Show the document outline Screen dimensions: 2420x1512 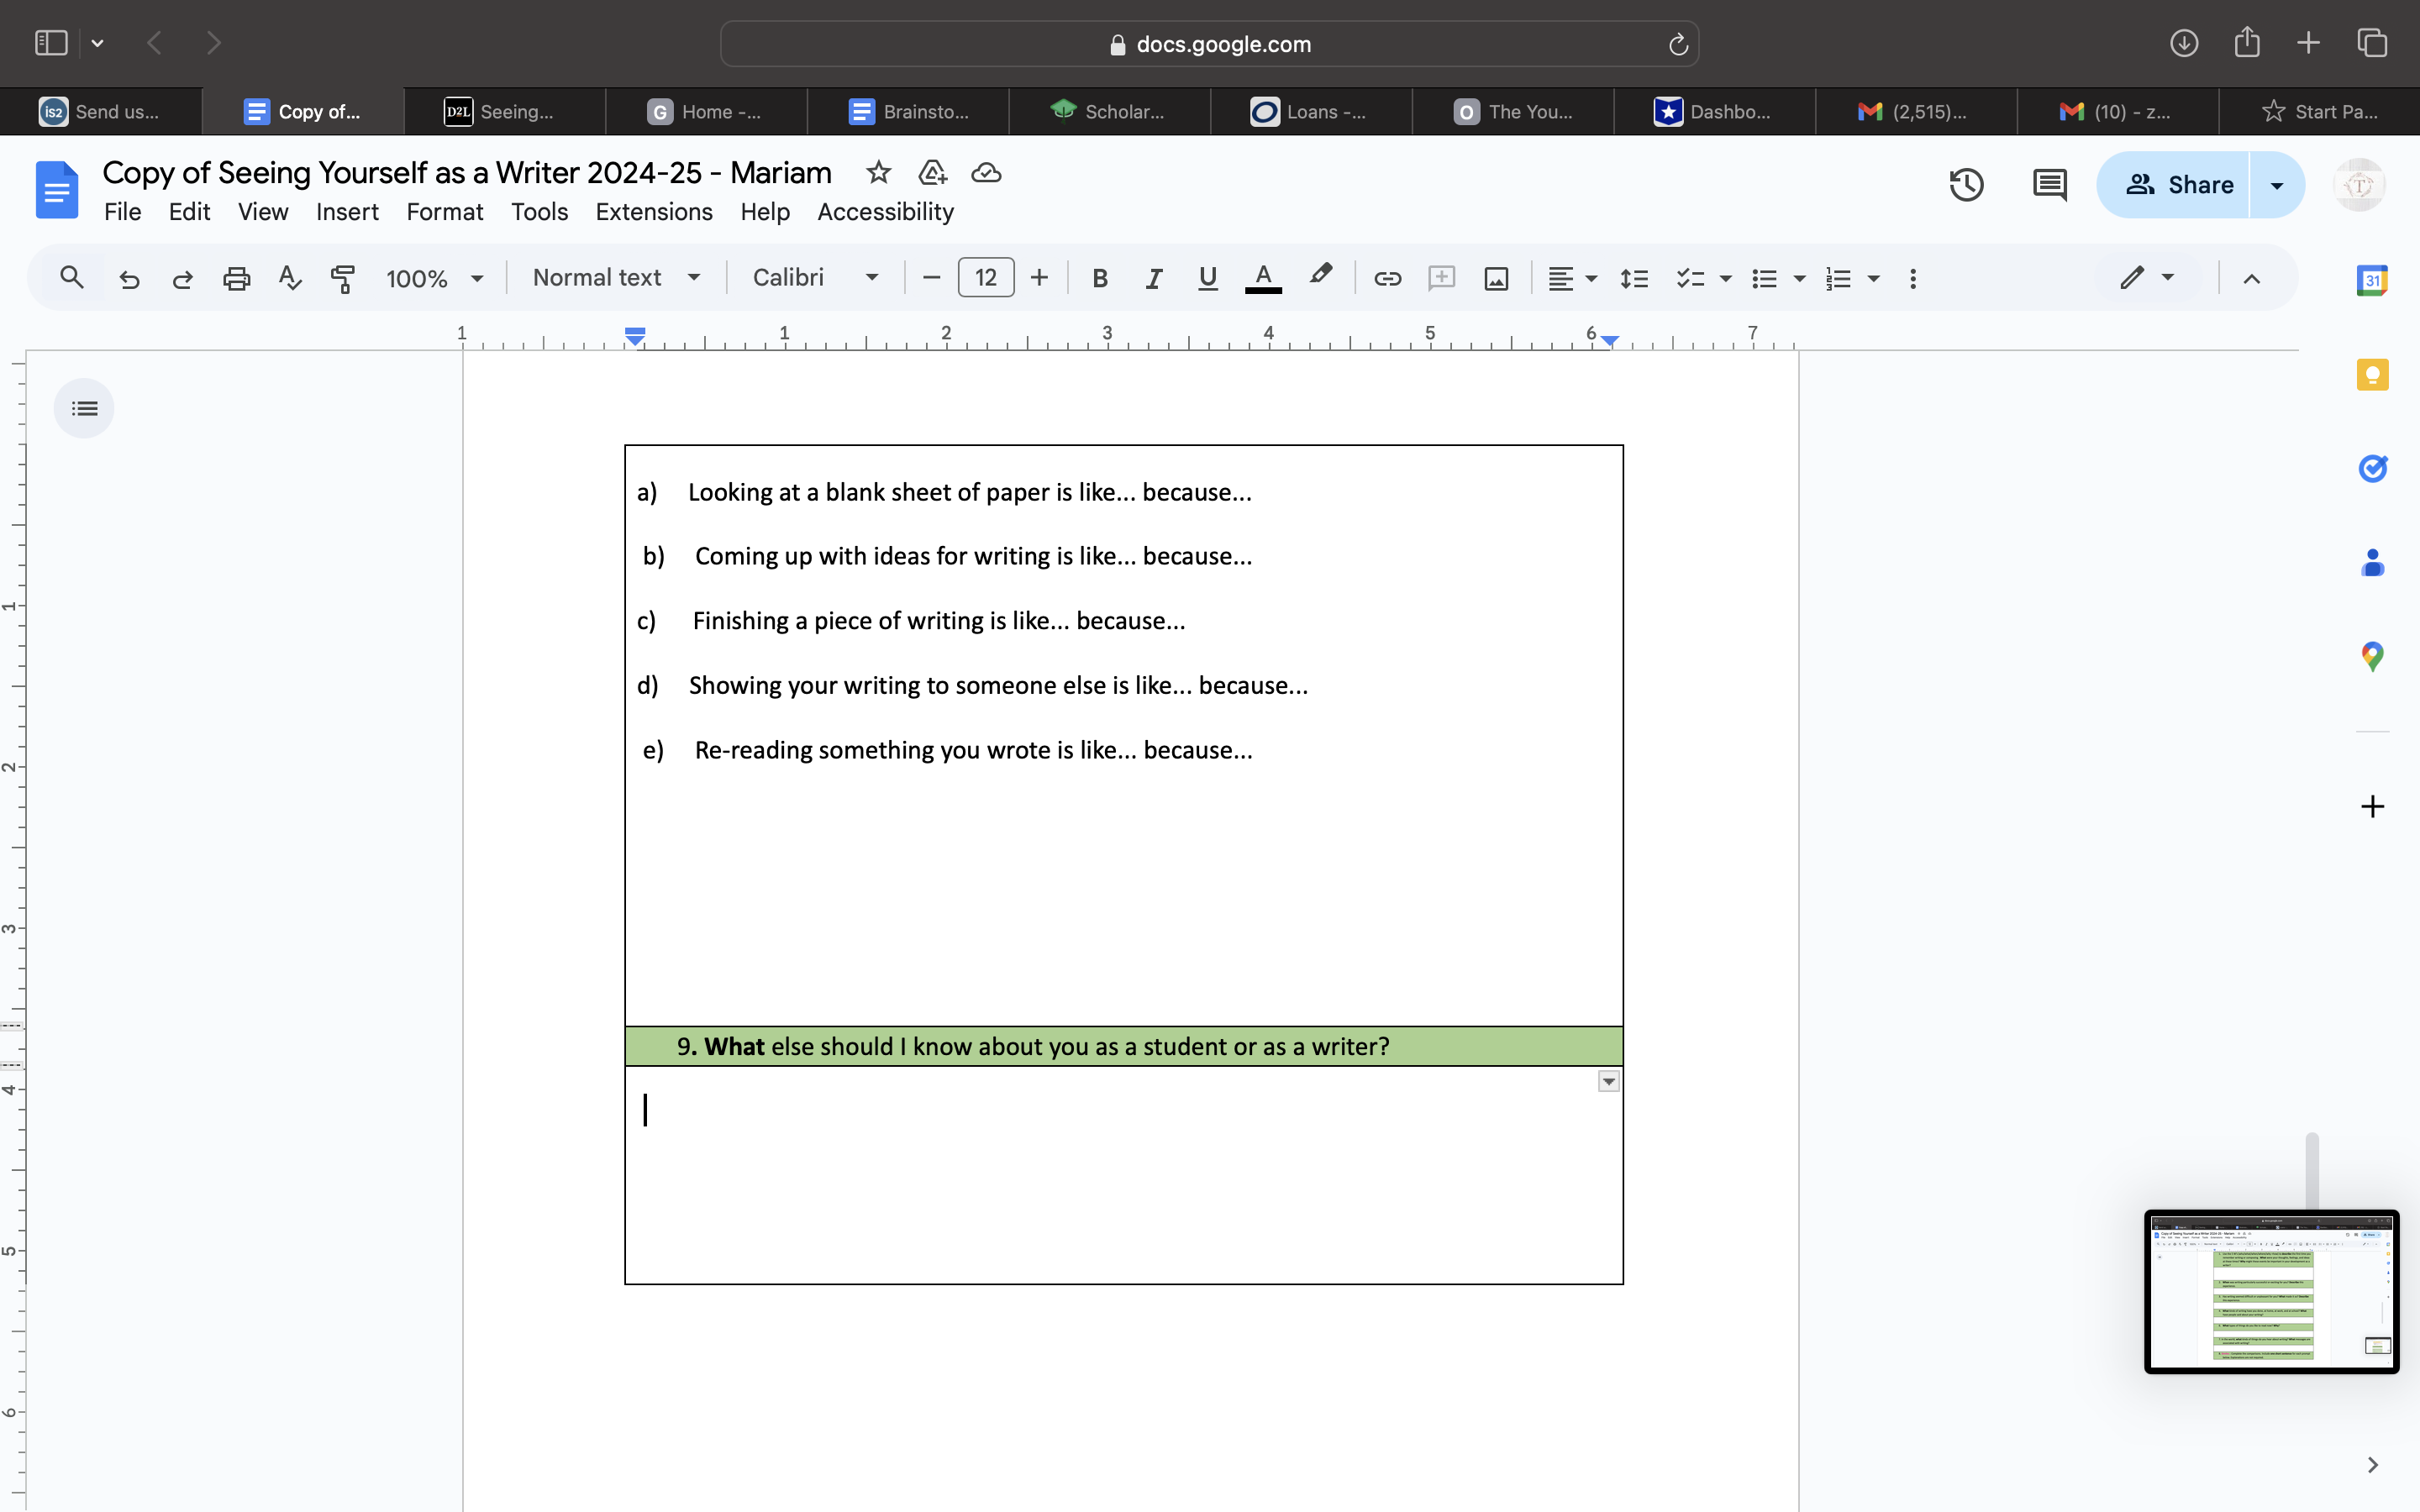pos(84,408)
